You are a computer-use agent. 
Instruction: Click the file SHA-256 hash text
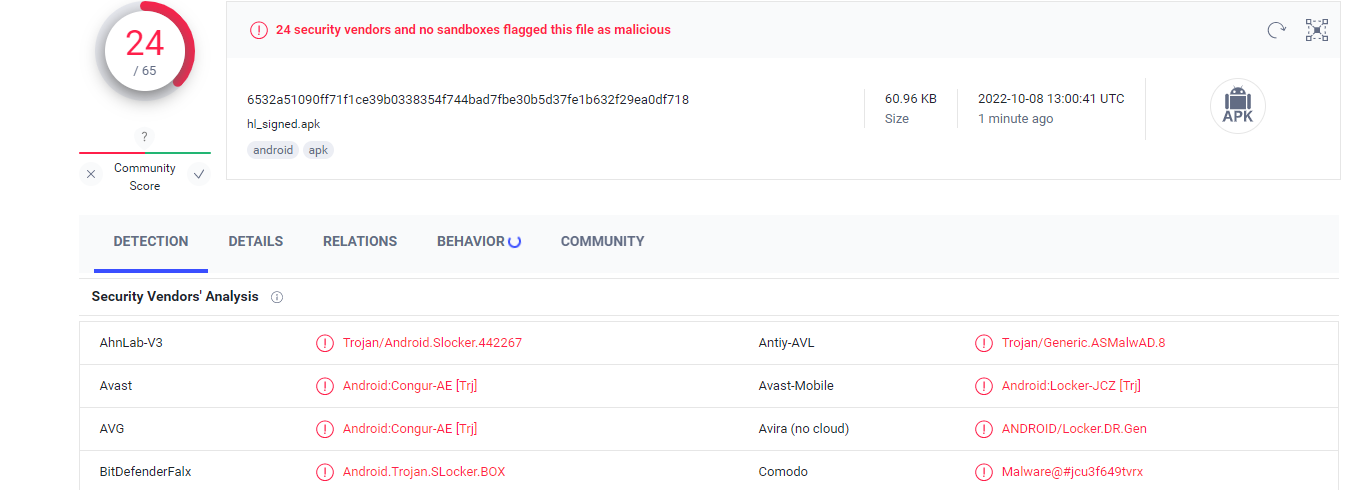tap(468, 99)
